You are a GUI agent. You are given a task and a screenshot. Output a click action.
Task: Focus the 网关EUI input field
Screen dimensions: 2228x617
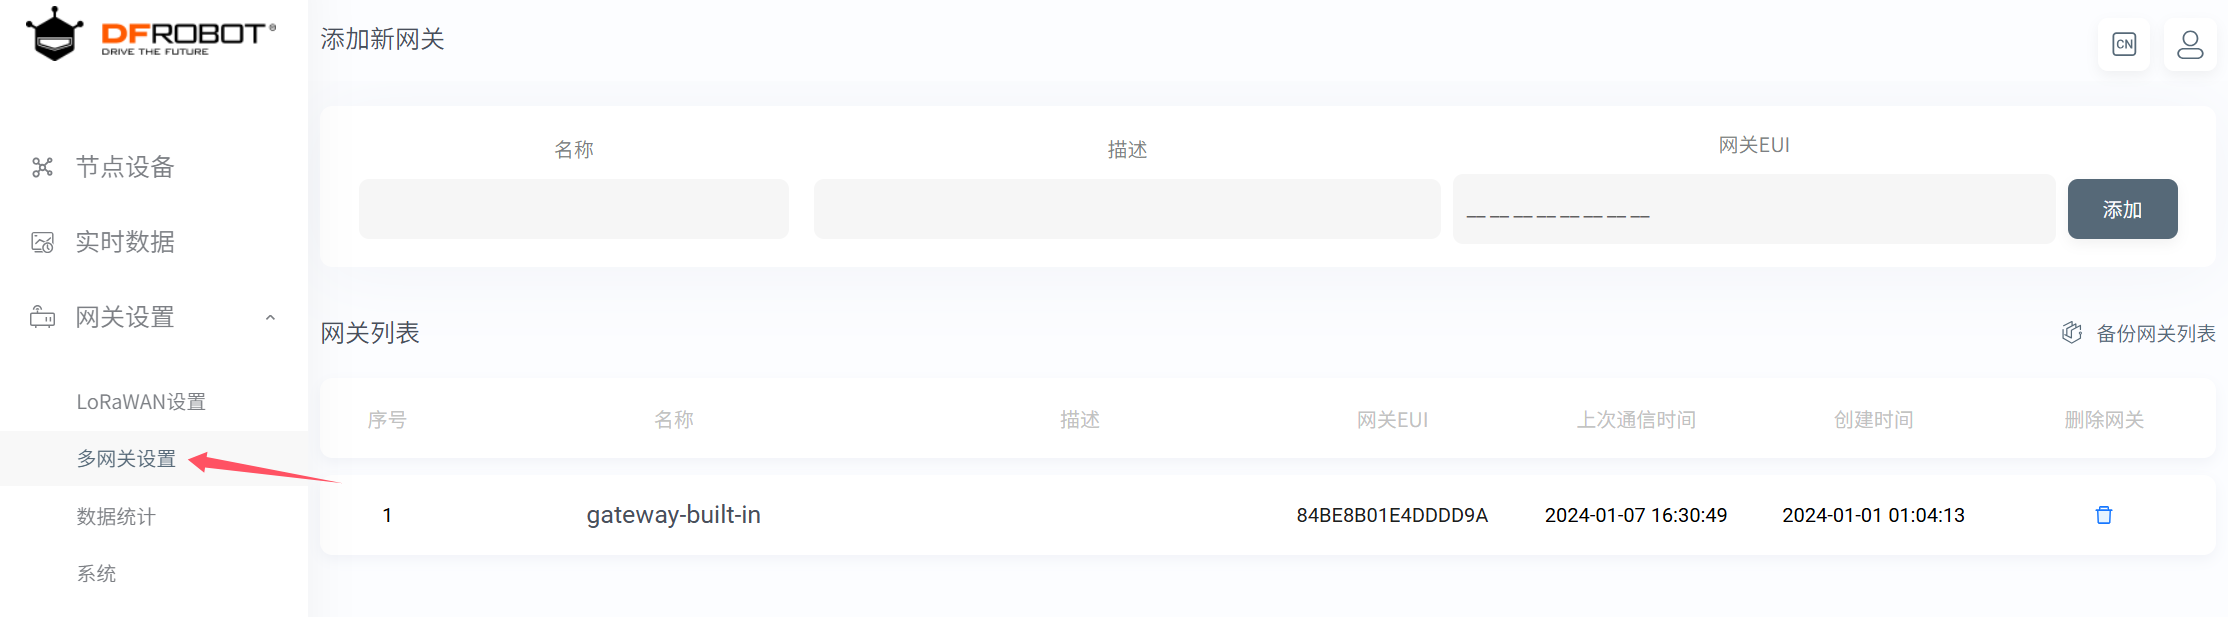coord(1754,209)
